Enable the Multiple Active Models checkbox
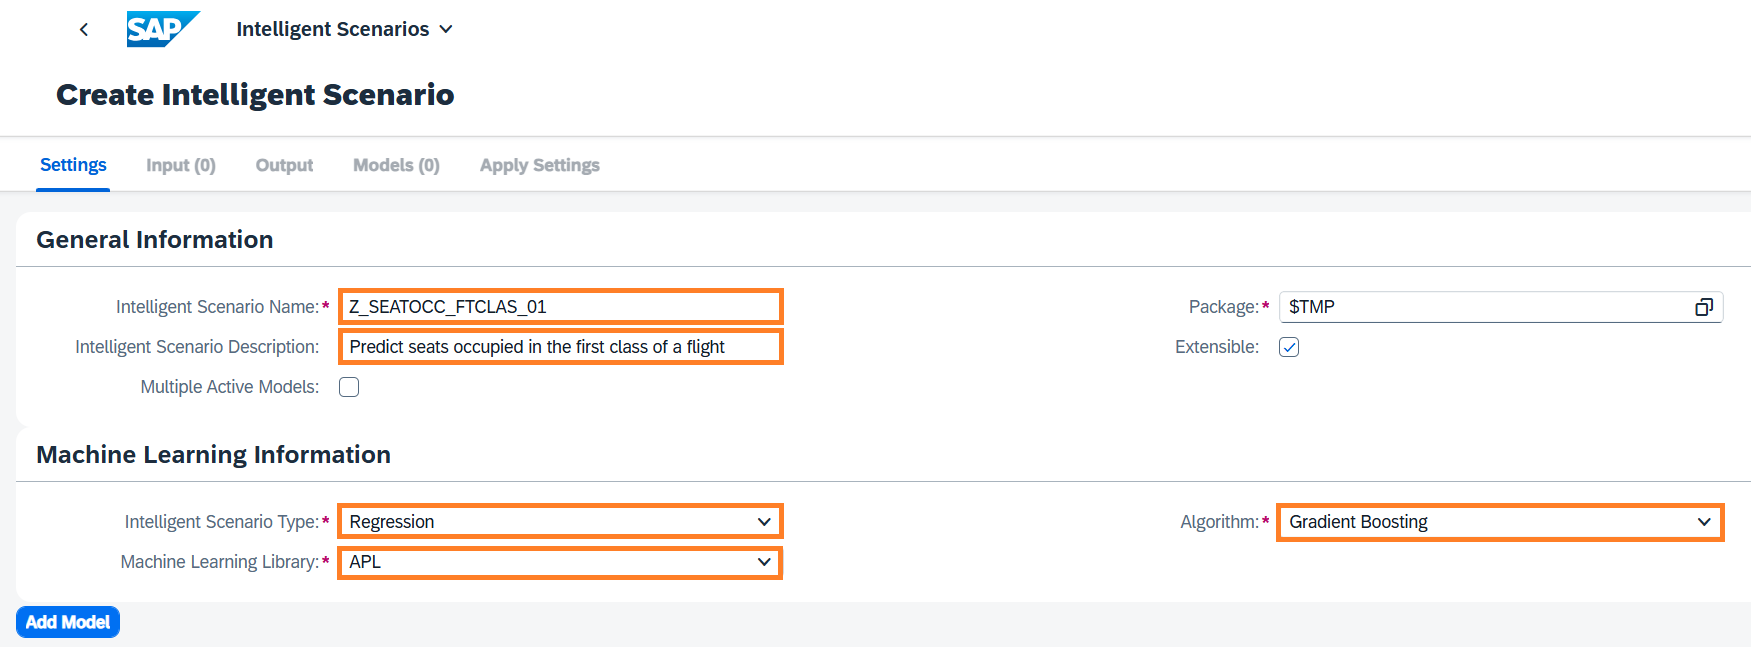This screenshot has width=1751, height=647. coord(349,387)
